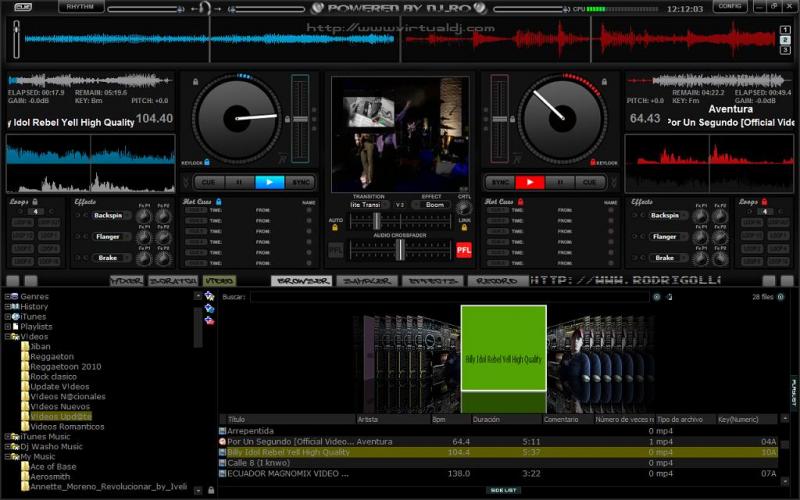Click the left pitch slider lock icon

tap(287, 119)
